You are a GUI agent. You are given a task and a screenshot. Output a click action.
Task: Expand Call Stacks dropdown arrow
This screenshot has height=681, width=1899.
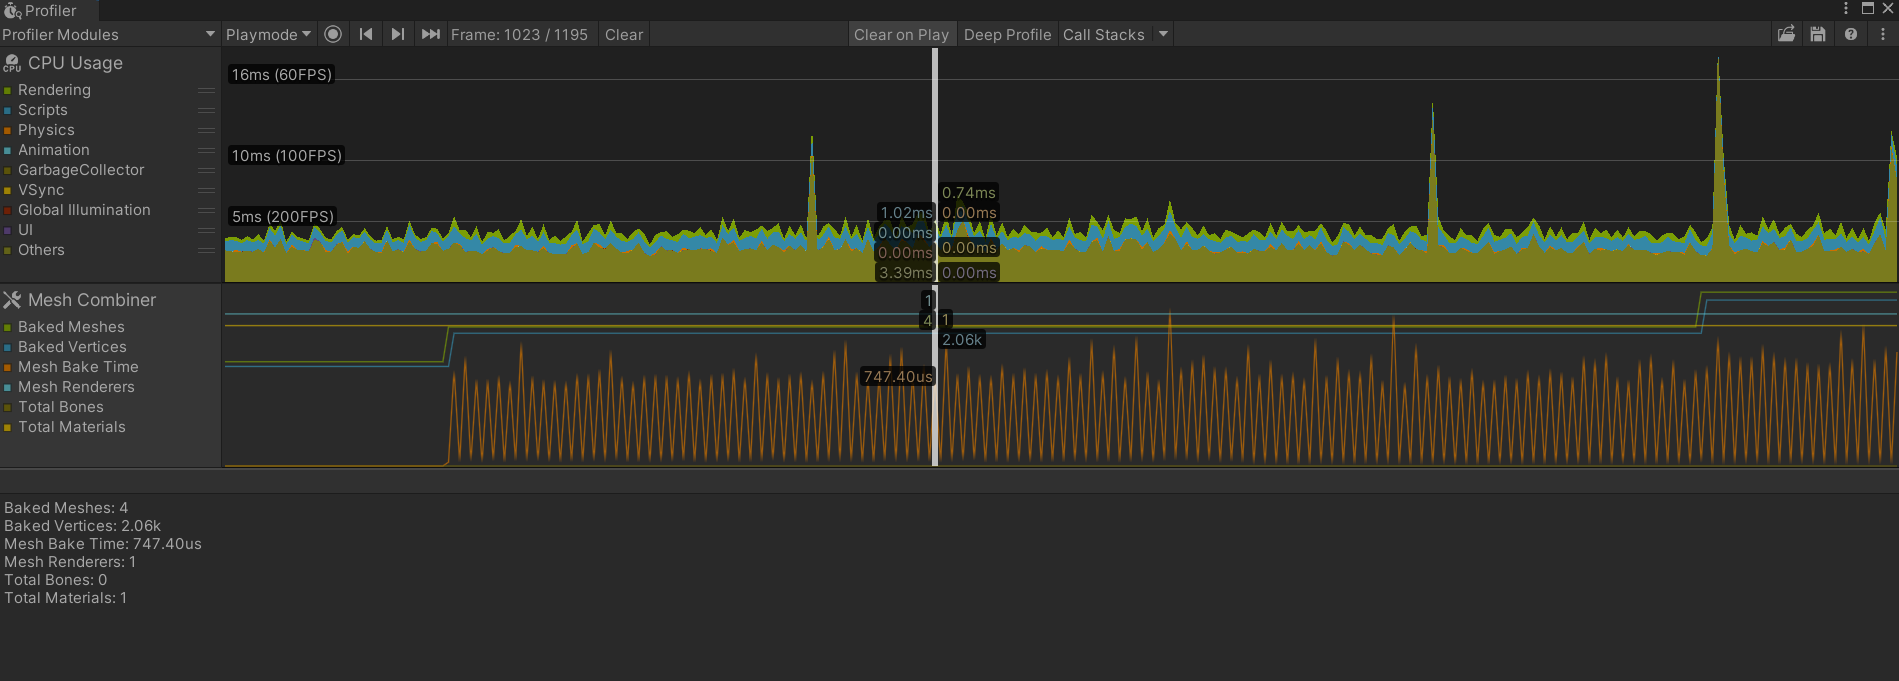tap(1163, 34)
